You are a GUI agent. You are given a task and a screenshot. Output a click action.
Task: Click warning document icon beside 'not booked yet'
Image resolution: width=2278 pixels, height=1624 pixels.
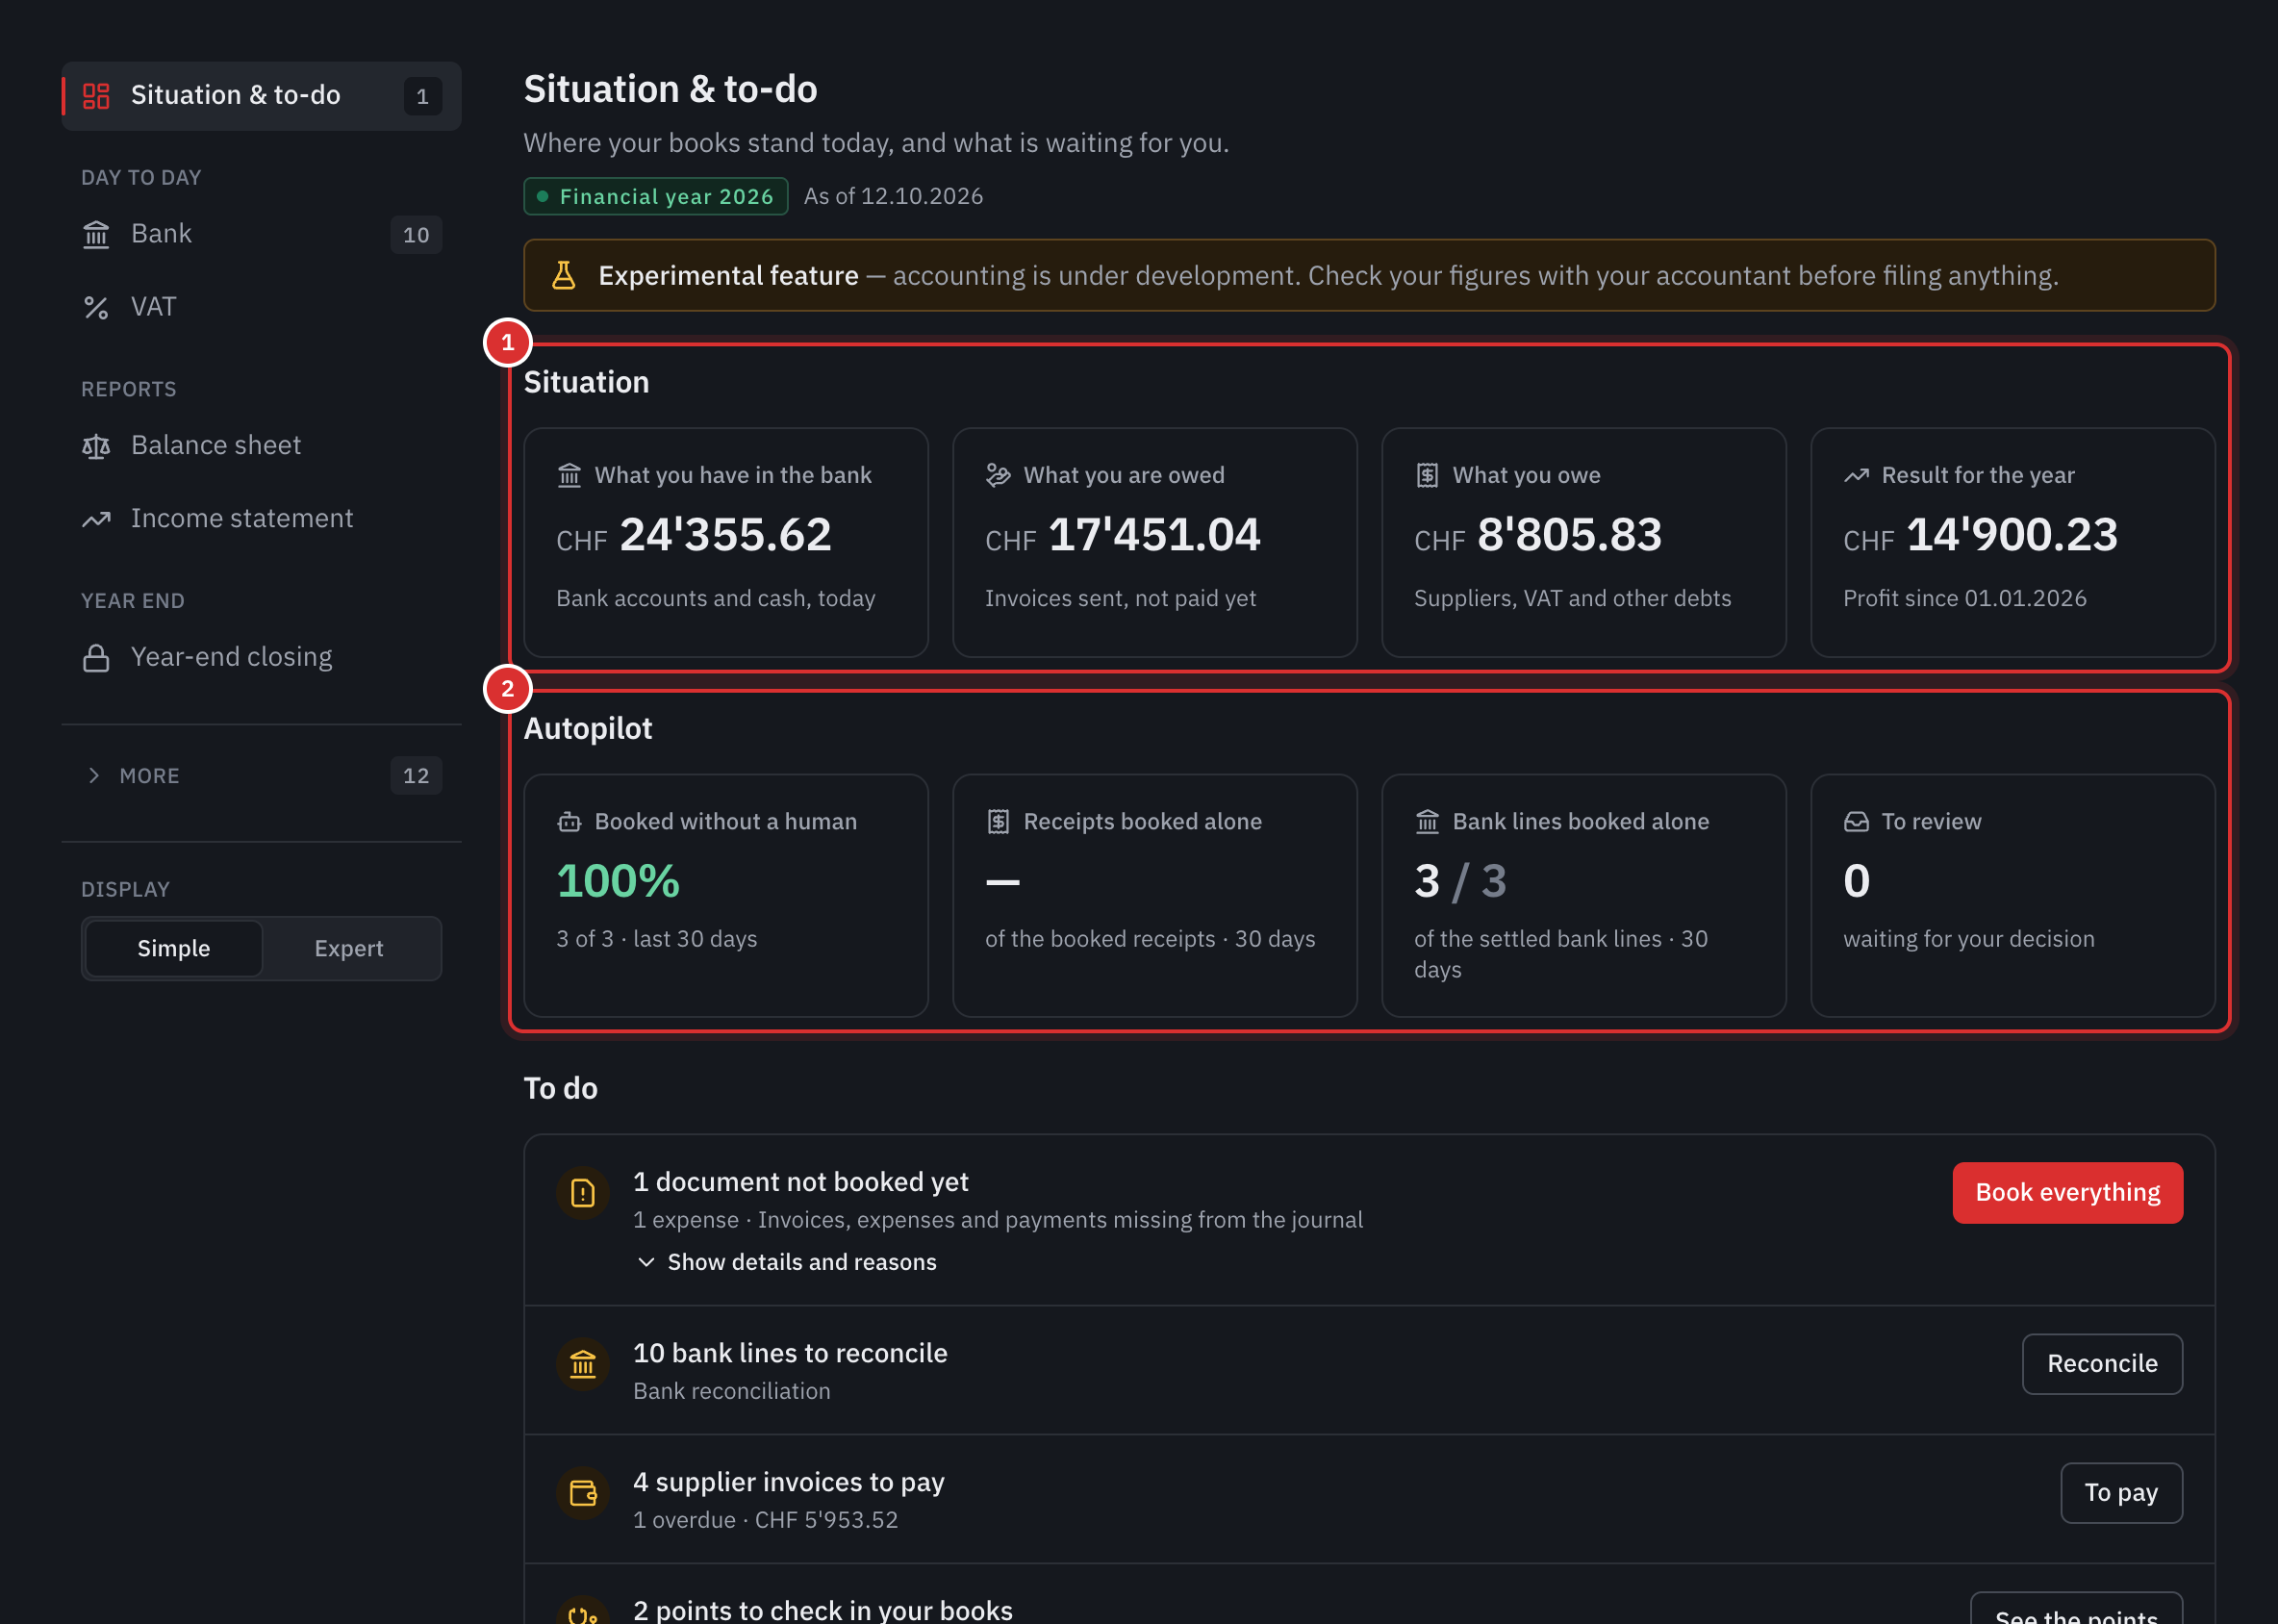(583, 1193)
